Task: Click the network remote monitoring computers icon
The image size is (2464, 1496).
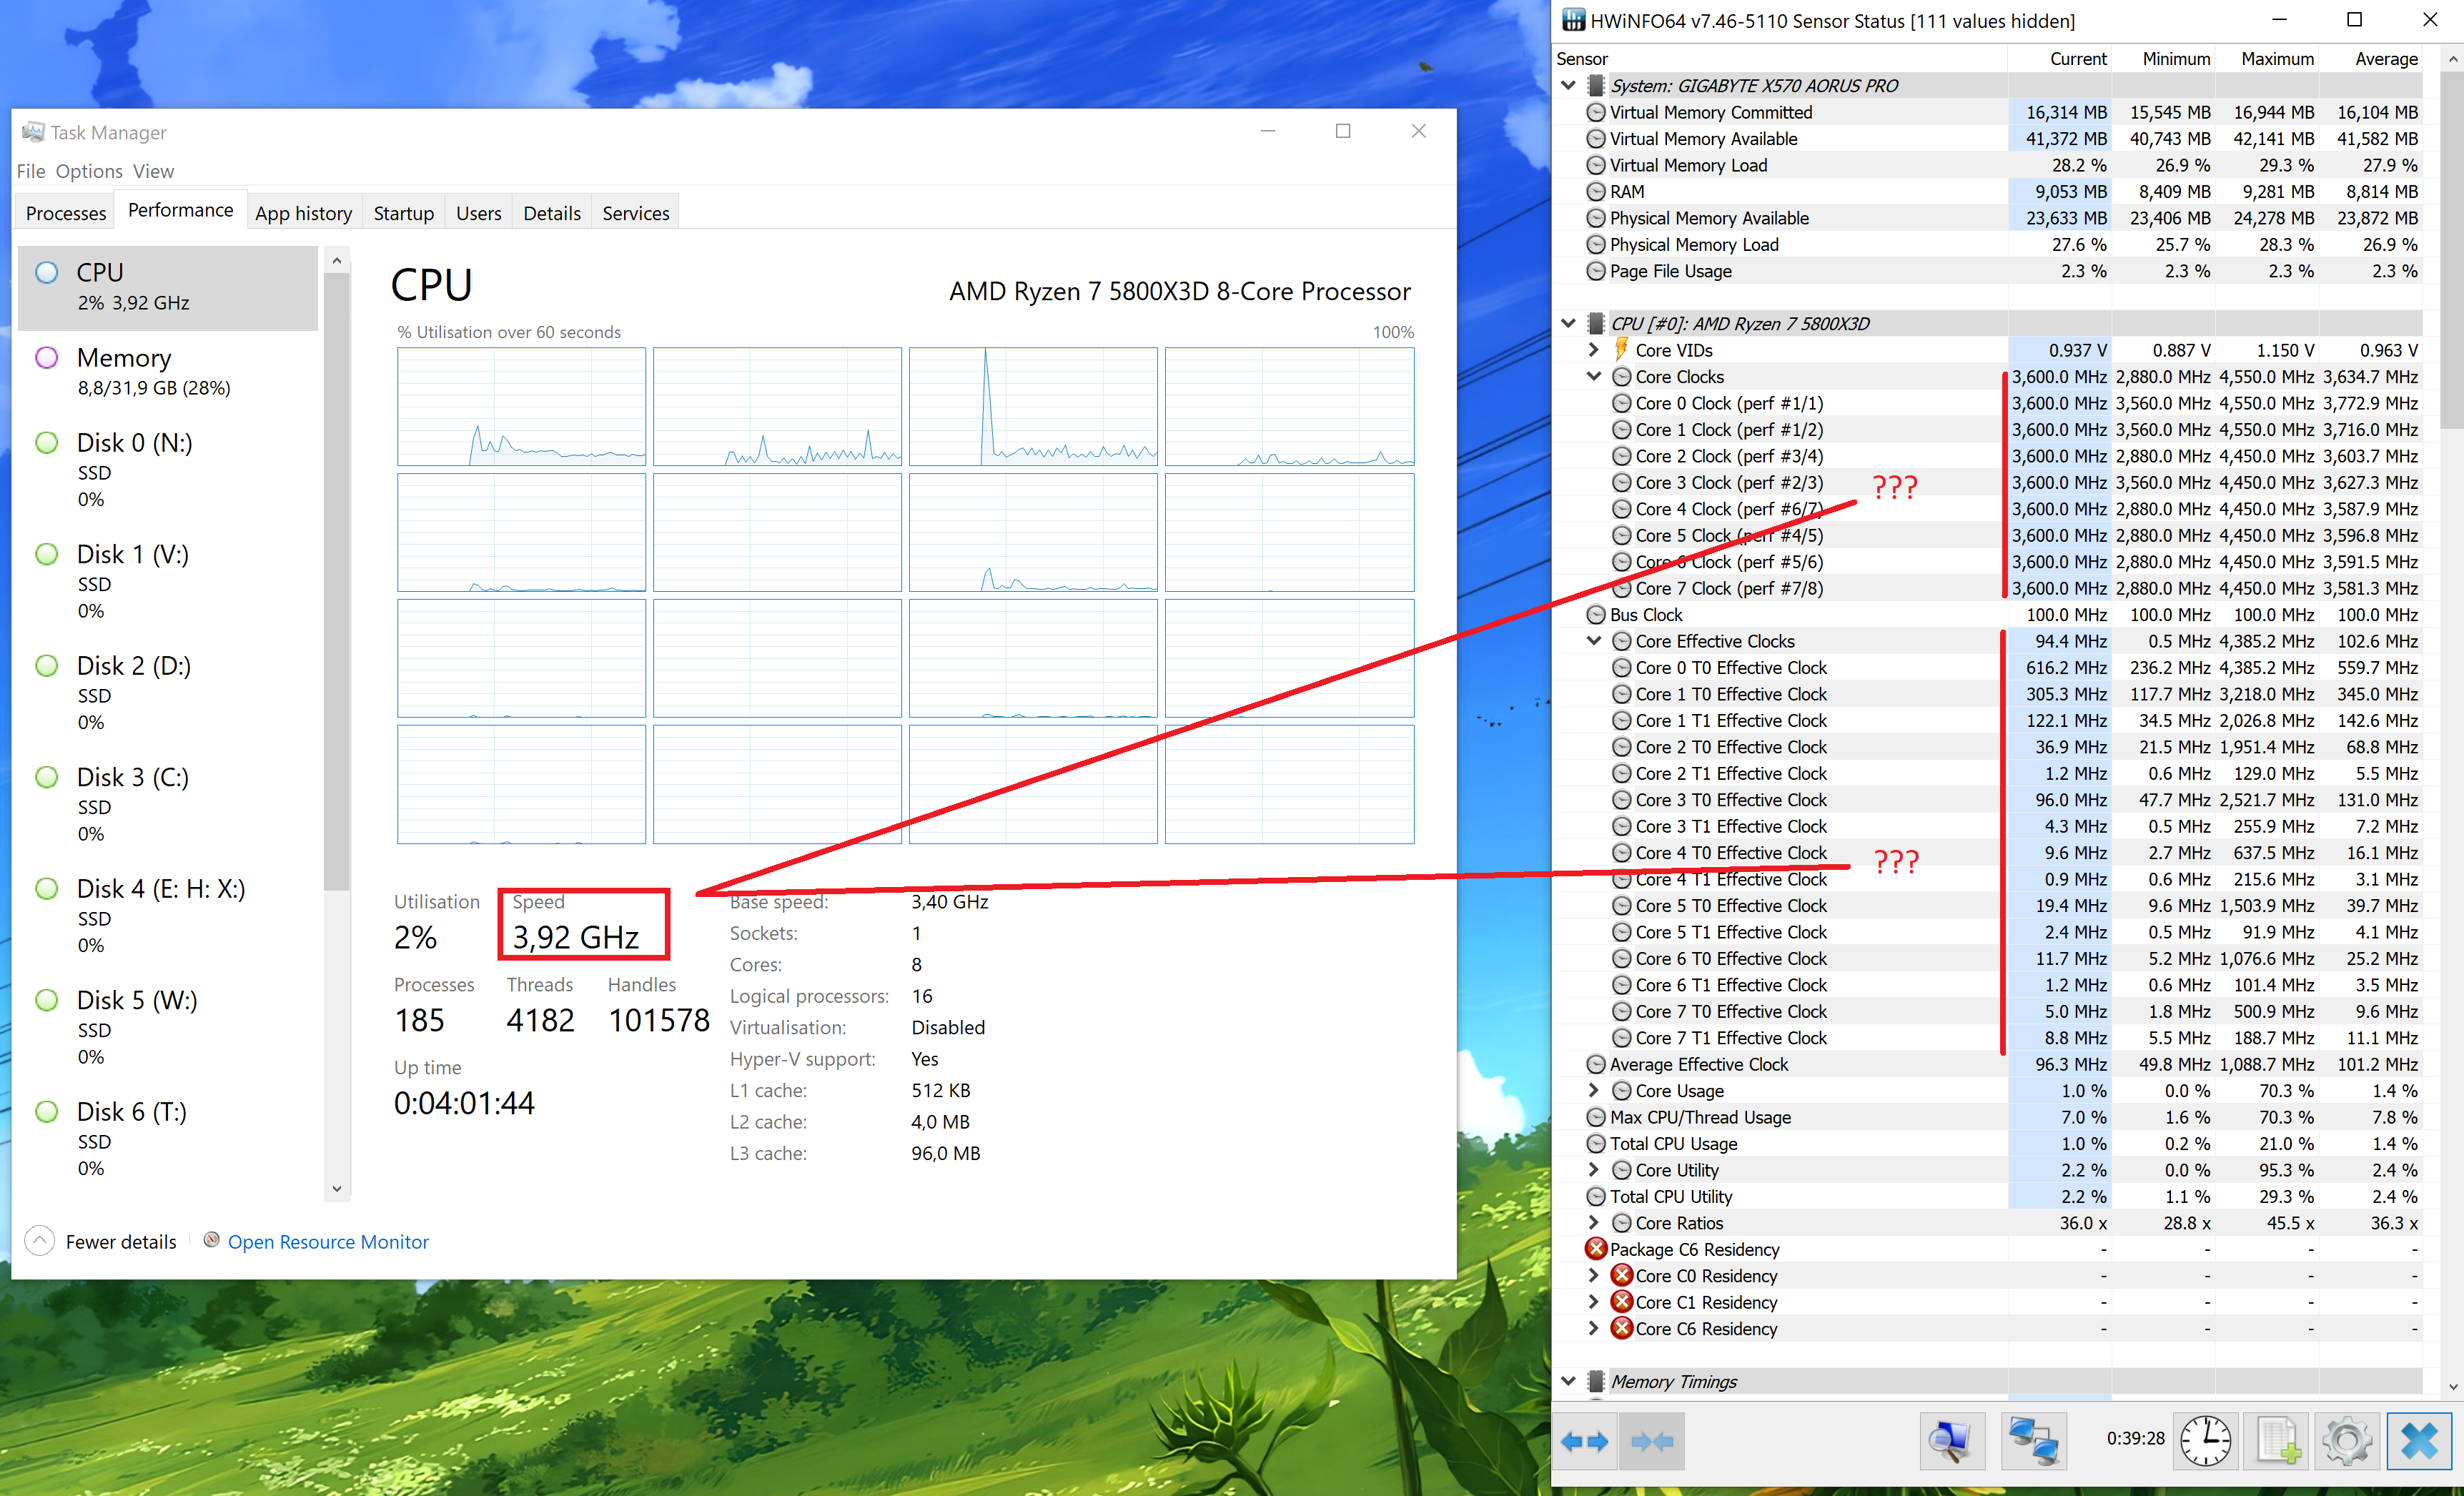Action: click(2033, 1441)
